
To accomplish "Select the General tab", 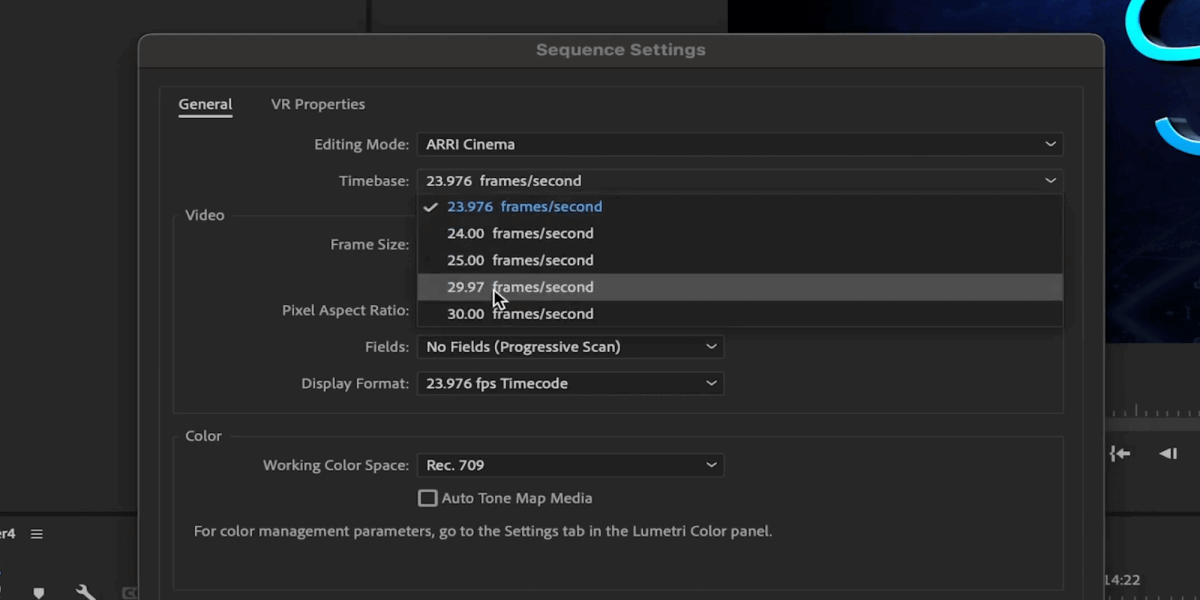I will click(205, 104).
